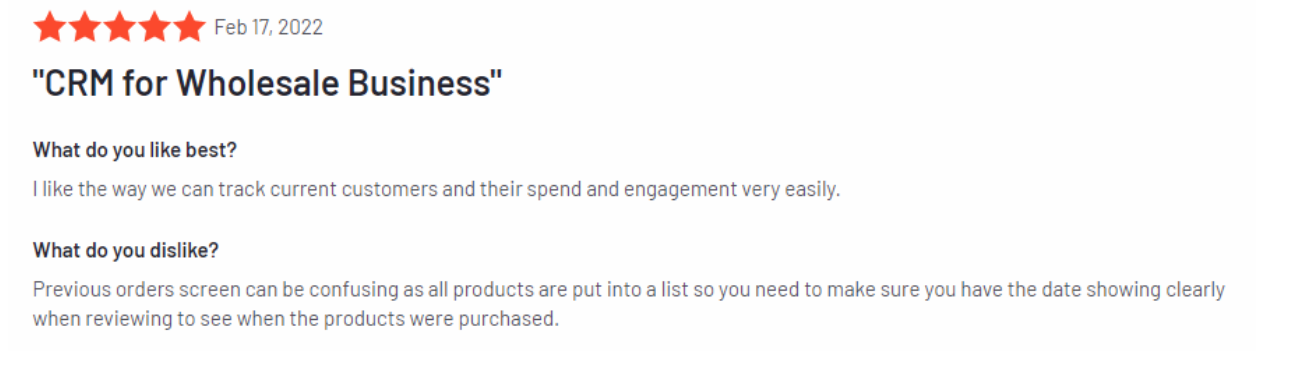Click the "What do you dislike?" heading
This screenshot has width=1296, height=368.
(x=125, y=250)
